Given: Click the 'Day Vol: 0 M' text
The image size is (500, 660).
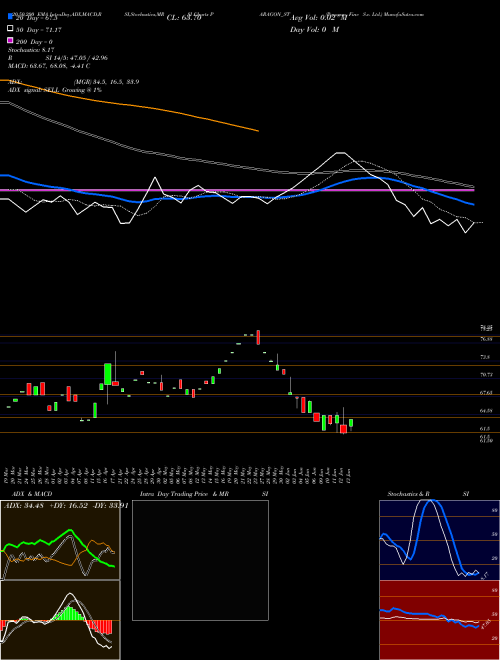Looking at the screenshot, I should (314, 29).
